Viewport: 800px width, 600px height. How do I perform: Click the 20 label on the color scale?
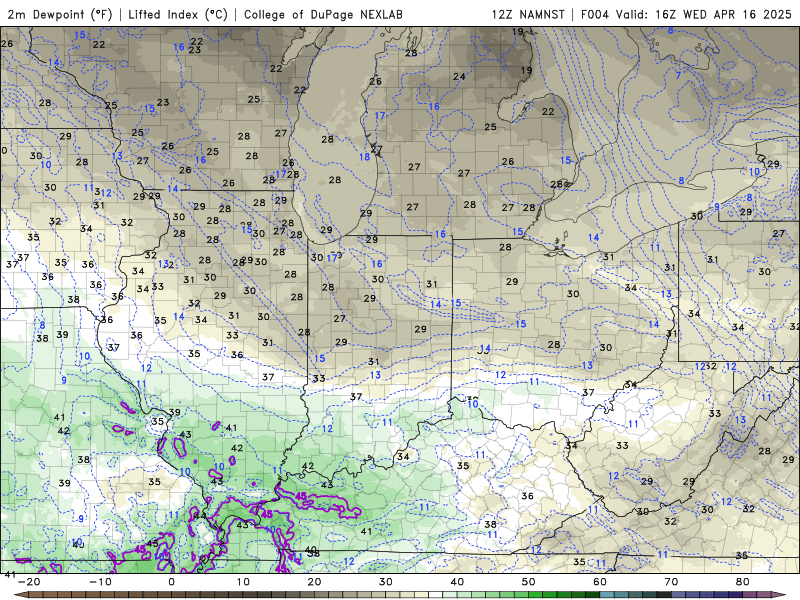(x=314, y=582)
